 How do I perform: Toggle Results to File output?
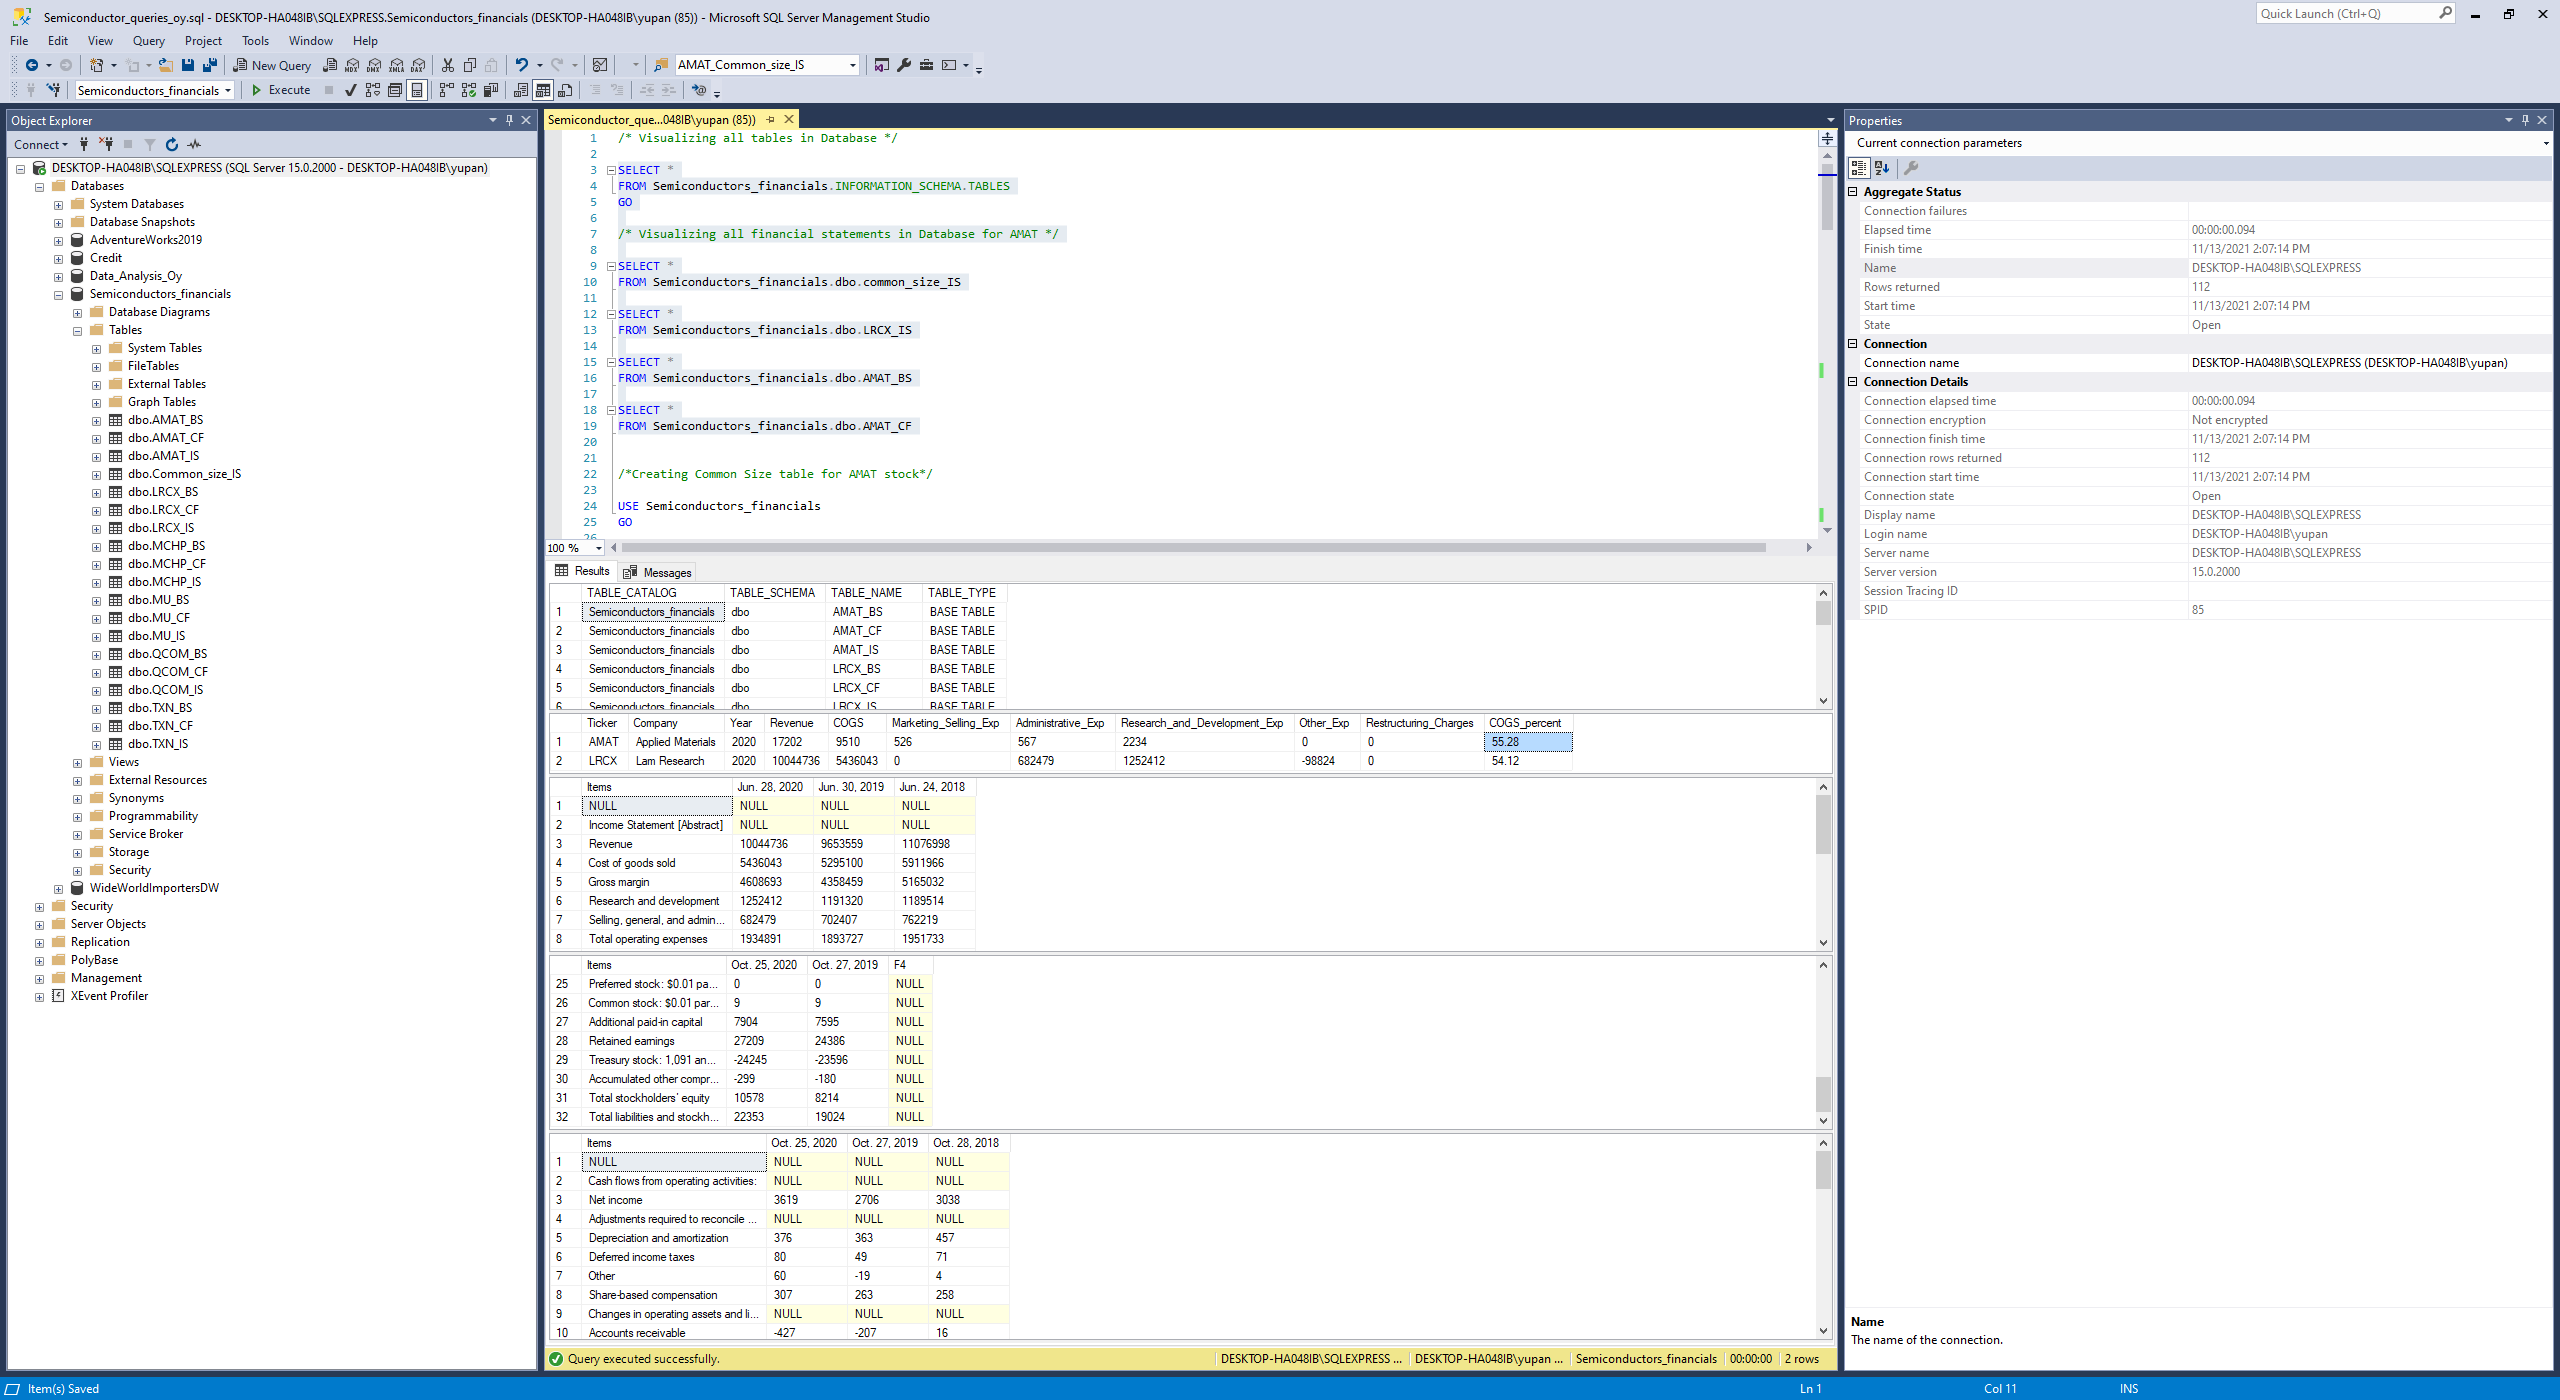(565, 90)
